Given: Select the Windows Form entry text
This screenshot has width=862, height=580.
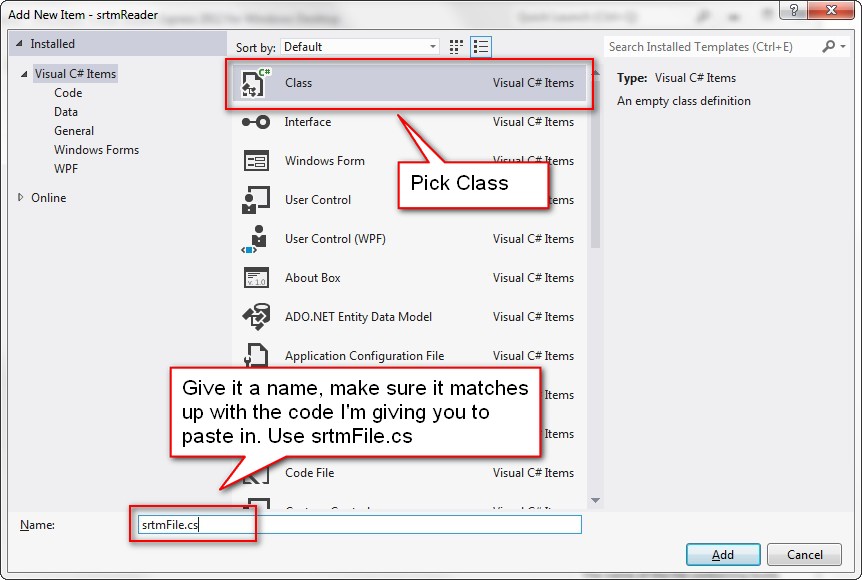Looking at the screenshot, I should [324, 161].
